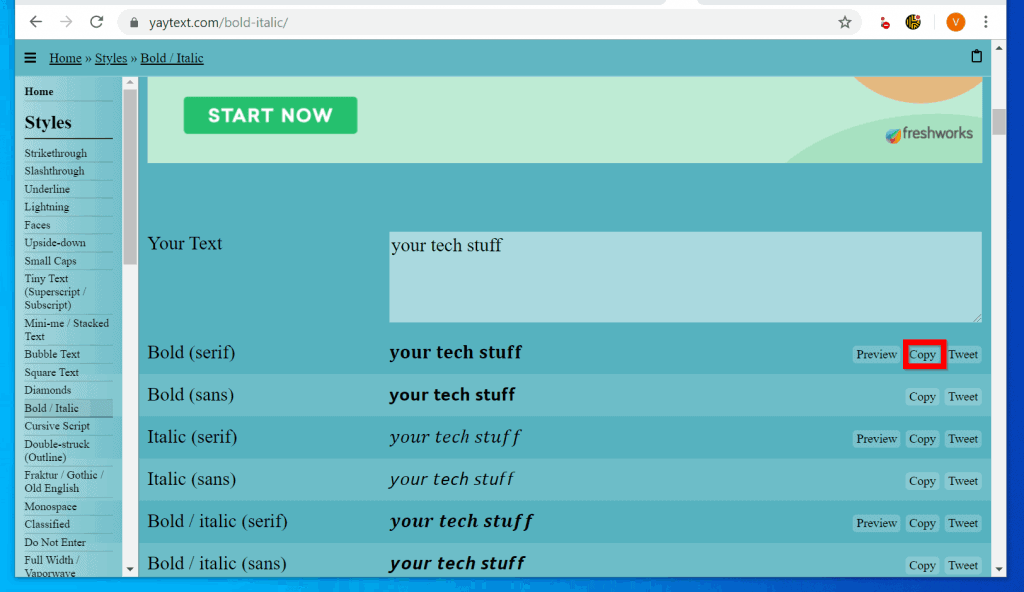Screen dimensions: 1024x592
Task: Click the page scrollbar up arrow
Action: coord(999,48)
